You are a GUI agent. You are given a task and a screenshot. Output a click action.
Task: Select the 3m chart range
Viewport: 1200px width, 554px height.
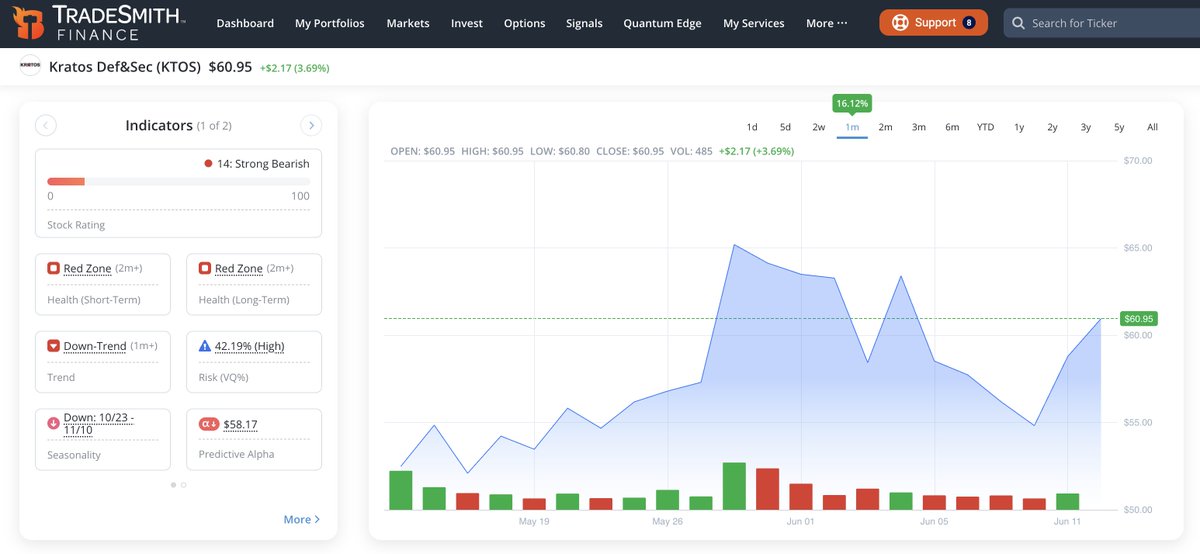pyautogui.click(x=919, y=127)
